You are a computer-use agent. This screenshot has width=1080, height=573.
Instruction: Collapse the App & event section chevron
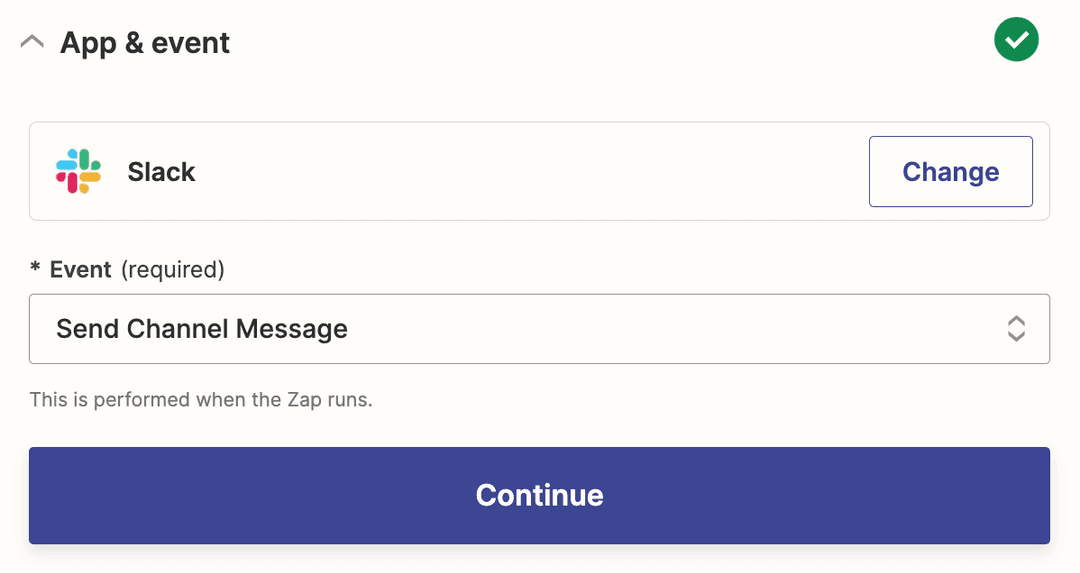point(32,43)
